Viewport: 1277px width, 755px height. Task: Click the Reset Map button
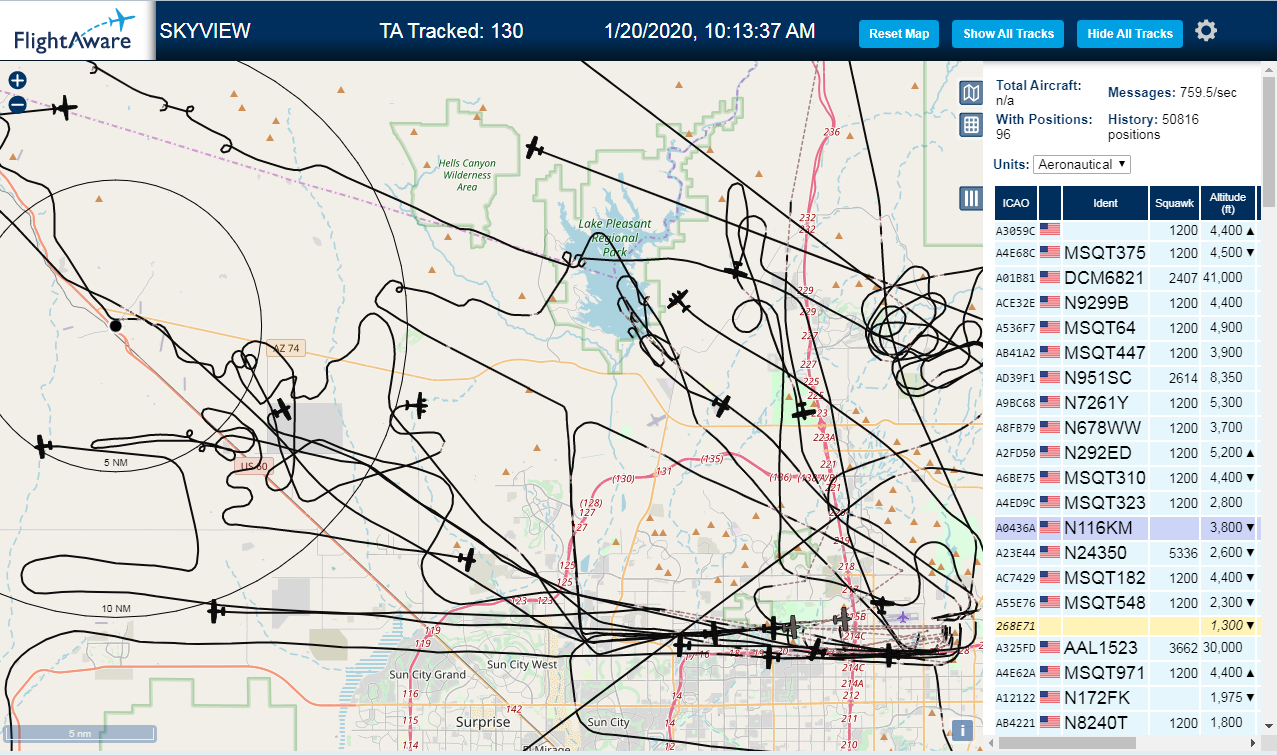pos(899,33)
